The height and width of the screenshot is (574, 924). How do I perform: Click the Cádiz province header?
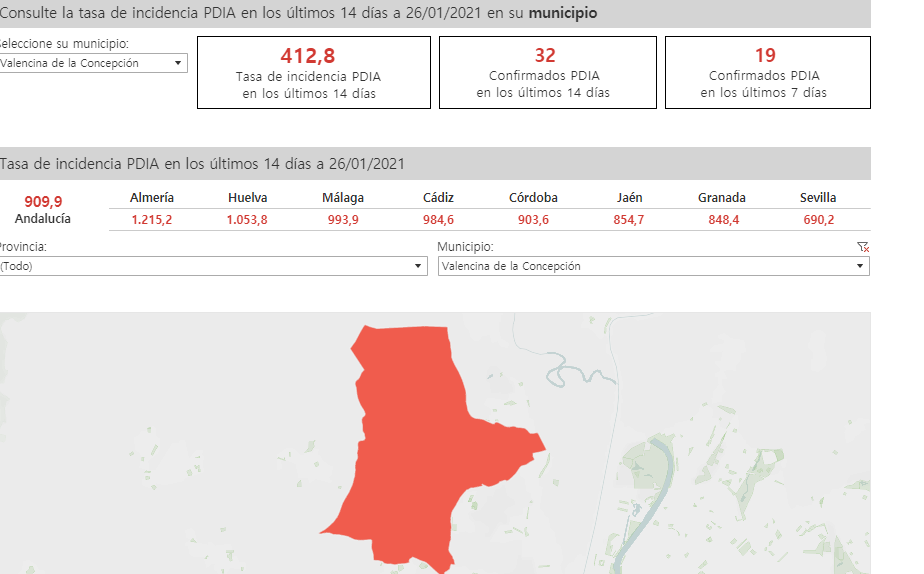(x=438, y=198)
